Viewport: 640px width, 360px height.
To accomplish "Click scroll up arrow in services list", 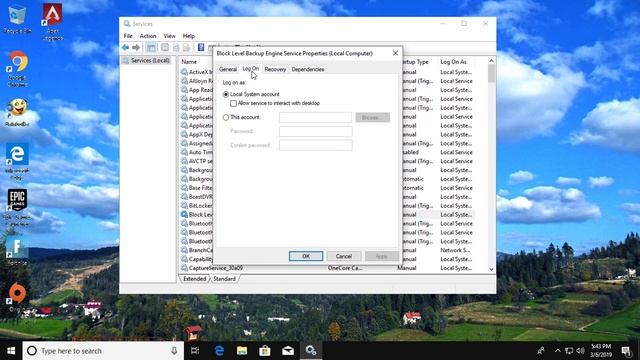I will pos(491,61).
